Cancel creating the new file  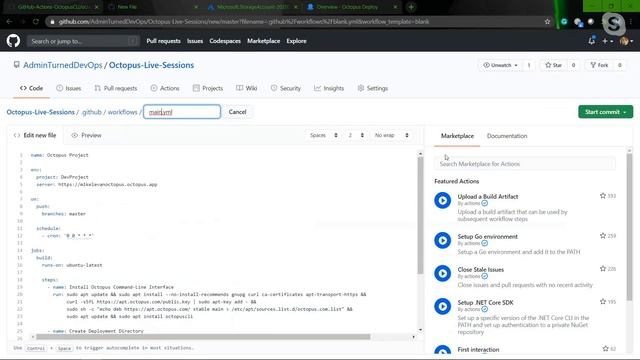coord(237,112)
